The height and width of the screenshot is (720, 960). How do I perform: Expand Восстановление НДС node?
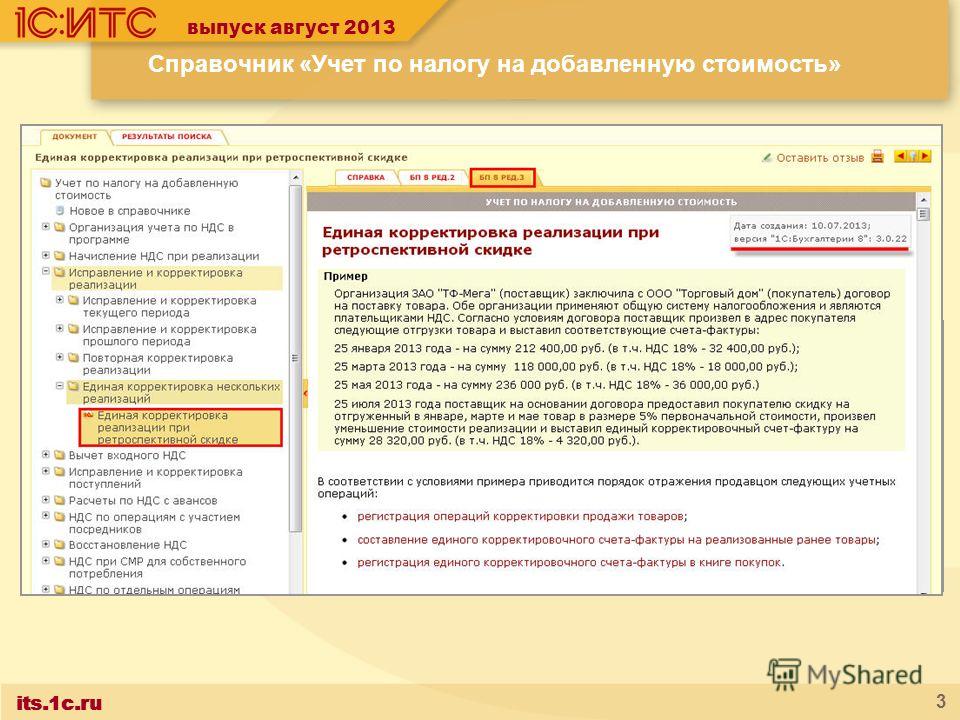tap(45, 544)
